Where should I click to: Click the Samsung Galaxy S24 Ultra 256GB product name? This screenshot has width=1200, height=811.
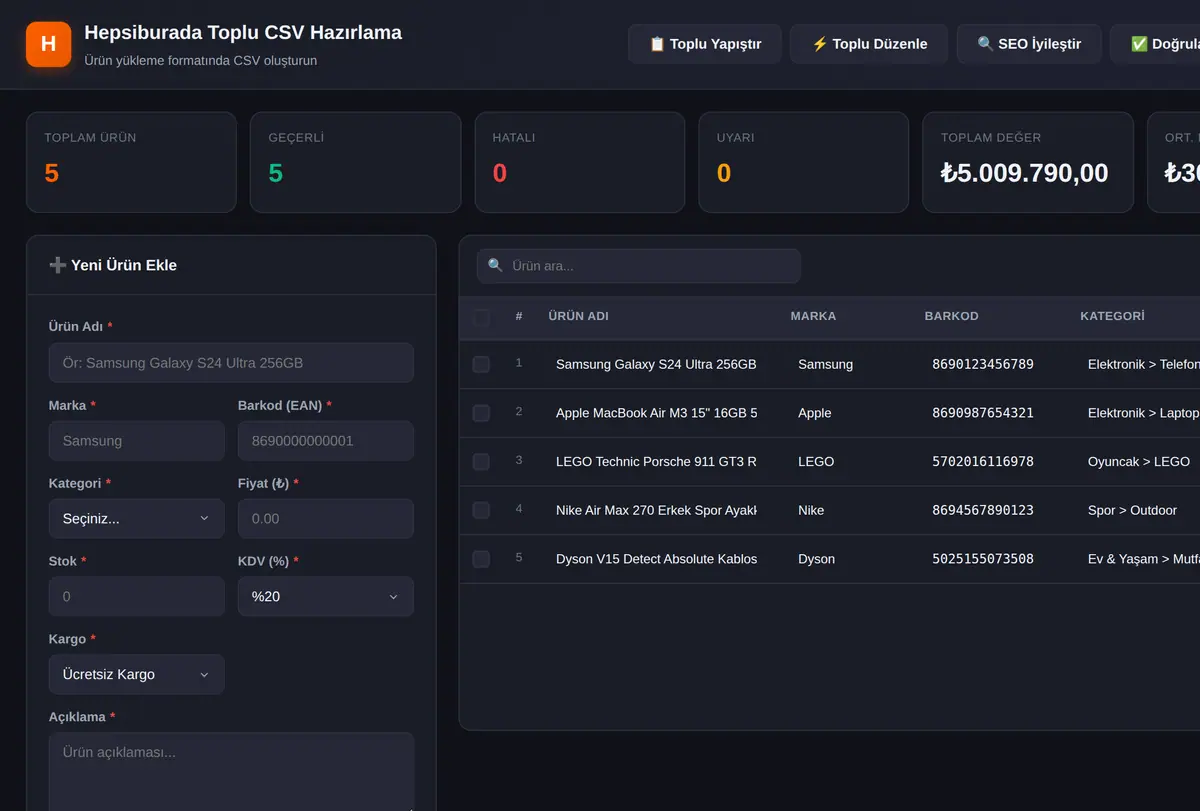pyautogui.click(x=656, y=365)
